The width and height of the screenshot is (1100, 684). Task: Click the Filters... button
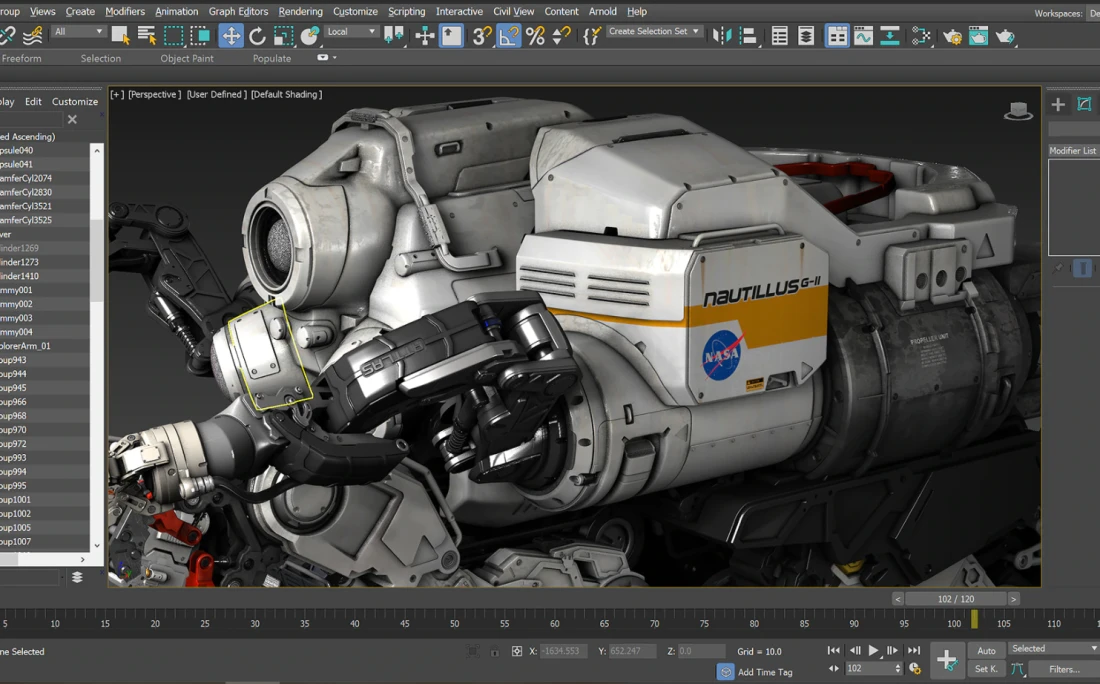(x=1063, y=669)
